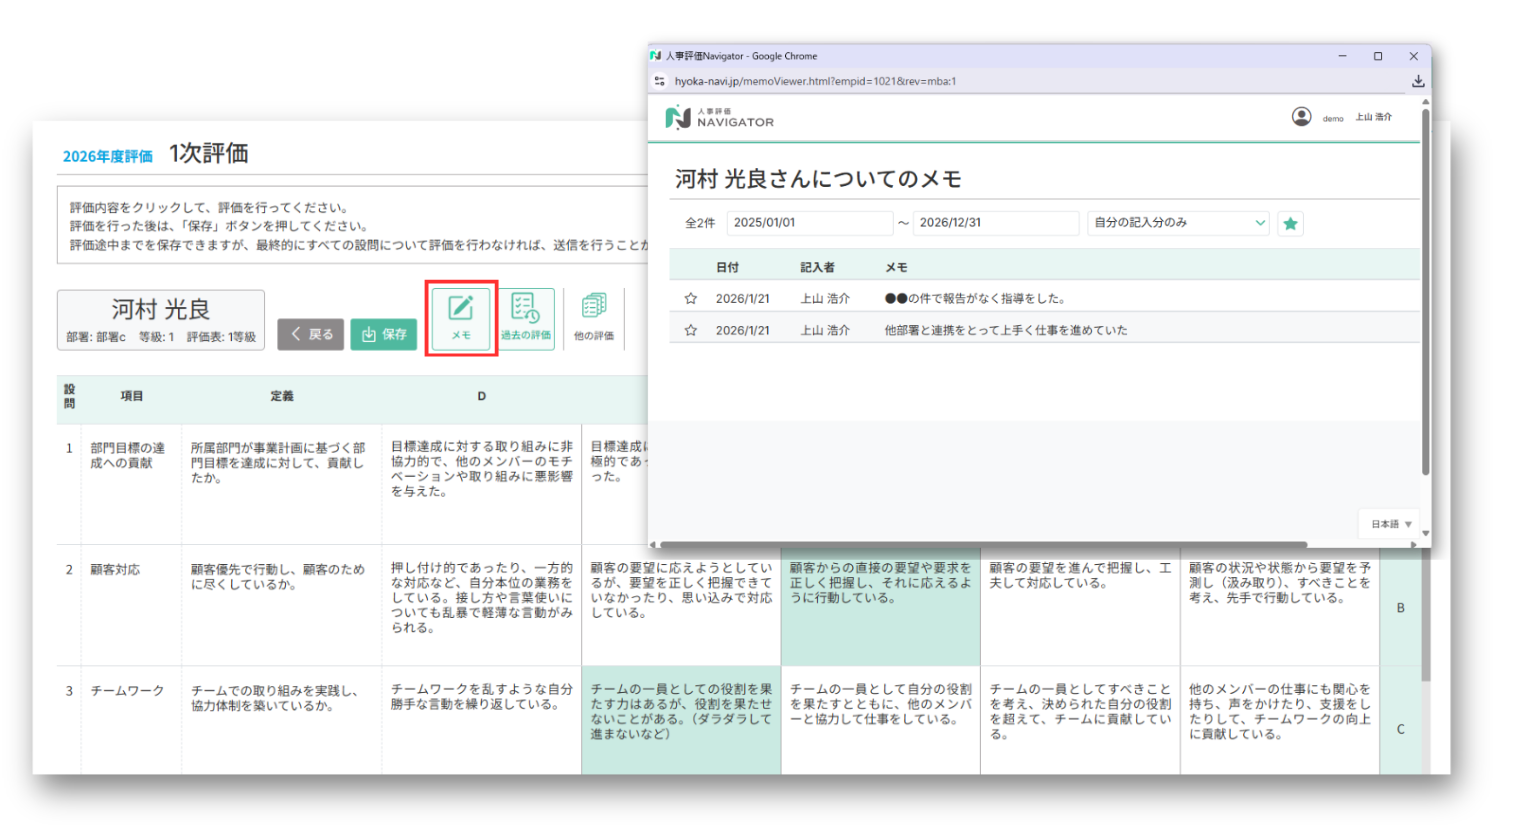The width and height of the screenshot is (1513, 825).
Task: Star the memo about 他部署と連携
Action: coord(690,330)
